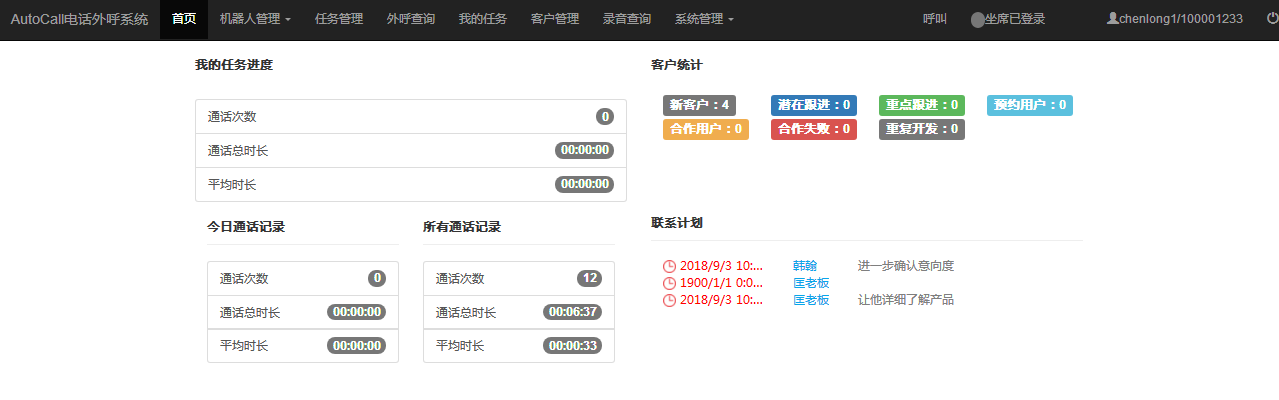This screenshot has height=400, width=1279.
Task: Click the gray 新客户 badge
Action: pos(699,105)
